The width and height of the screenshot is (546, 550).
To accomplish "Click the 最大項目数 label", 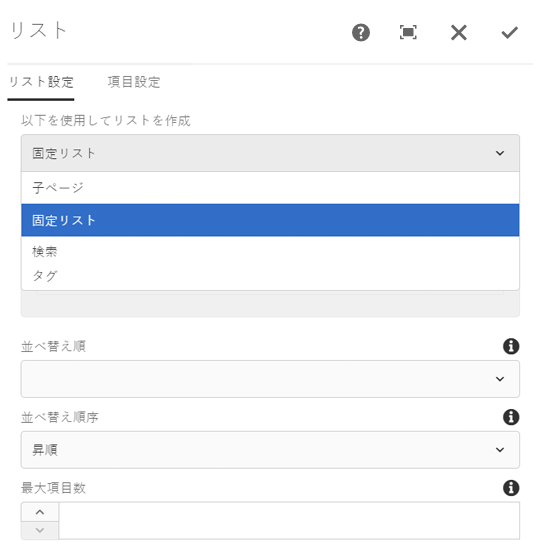I will [53, 488].
